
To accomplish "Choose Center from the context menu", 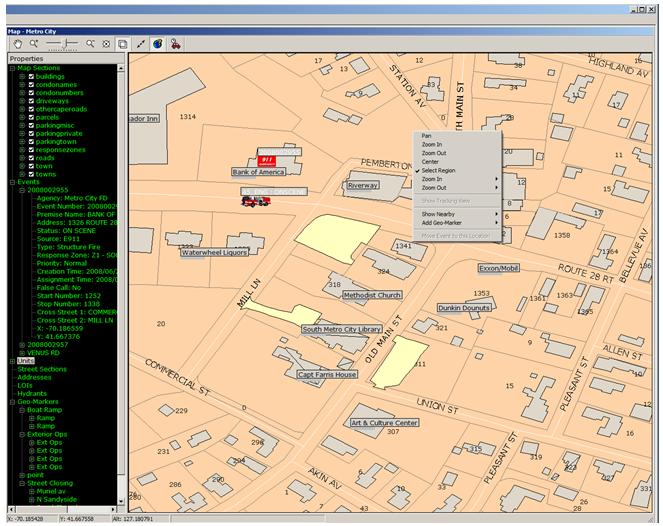I will click(x=430, y=162).
